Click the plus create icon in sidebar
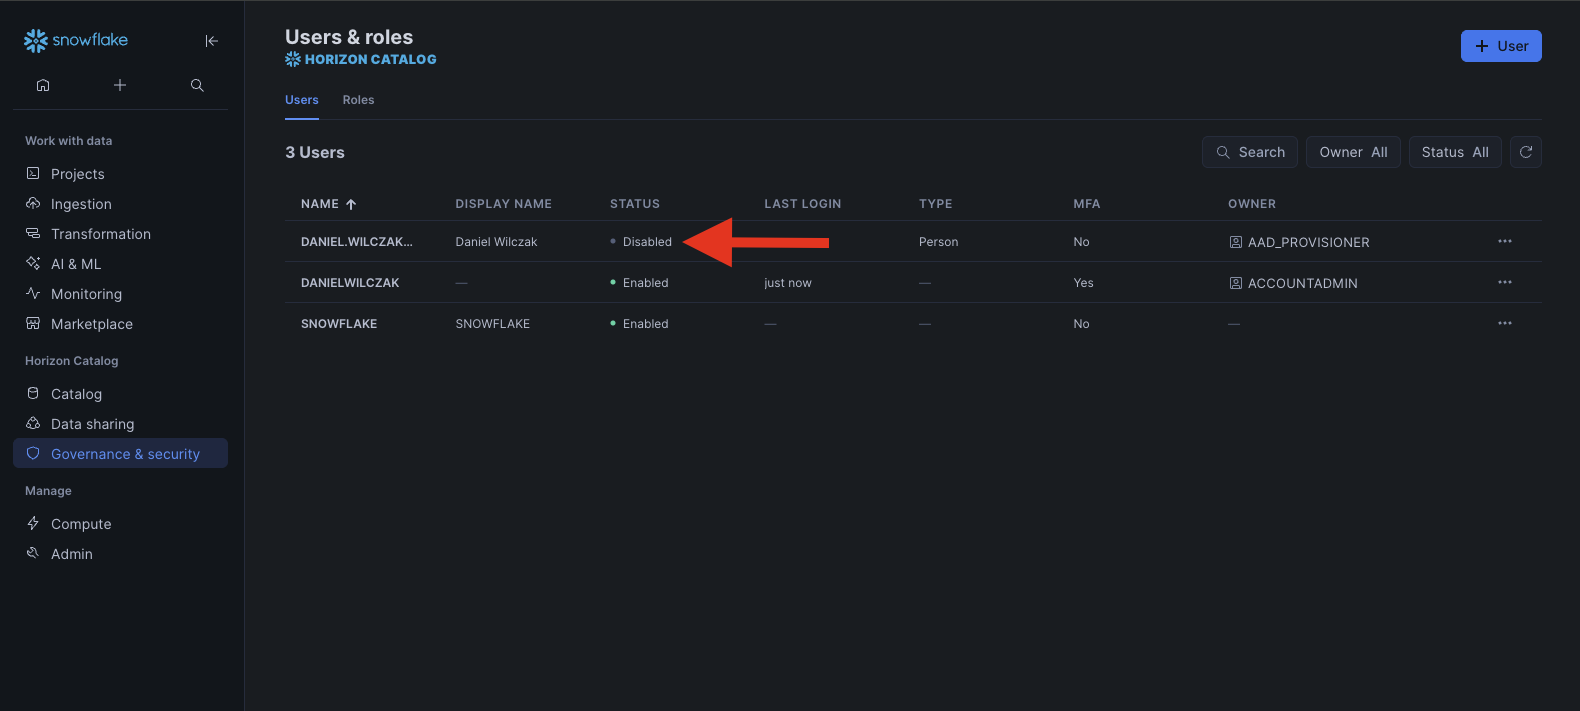 click(120, 85)
